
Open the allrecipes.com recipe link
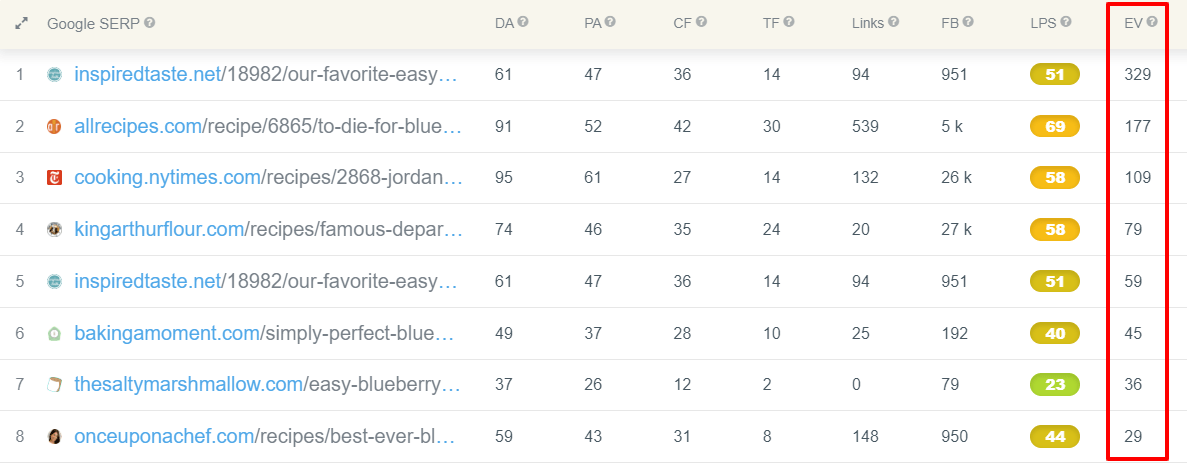click(x=268, y=126)
